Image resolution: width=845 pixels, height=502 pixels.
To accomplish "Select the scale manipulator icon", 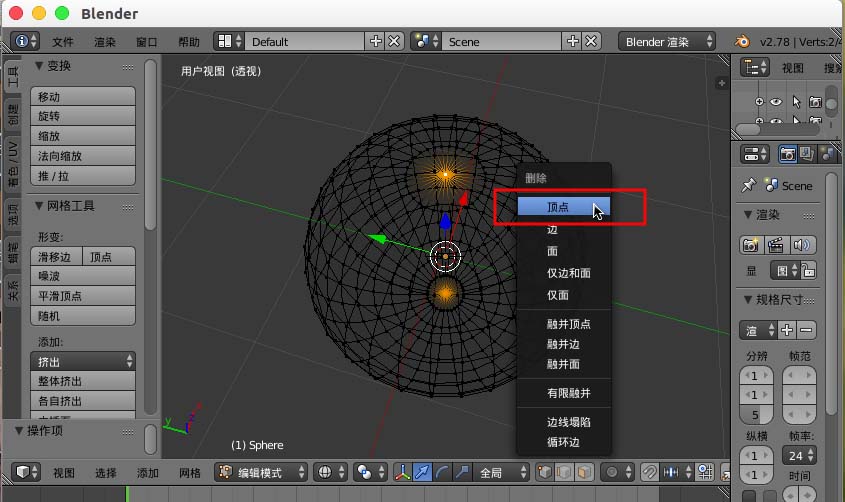I will [462, 472].
